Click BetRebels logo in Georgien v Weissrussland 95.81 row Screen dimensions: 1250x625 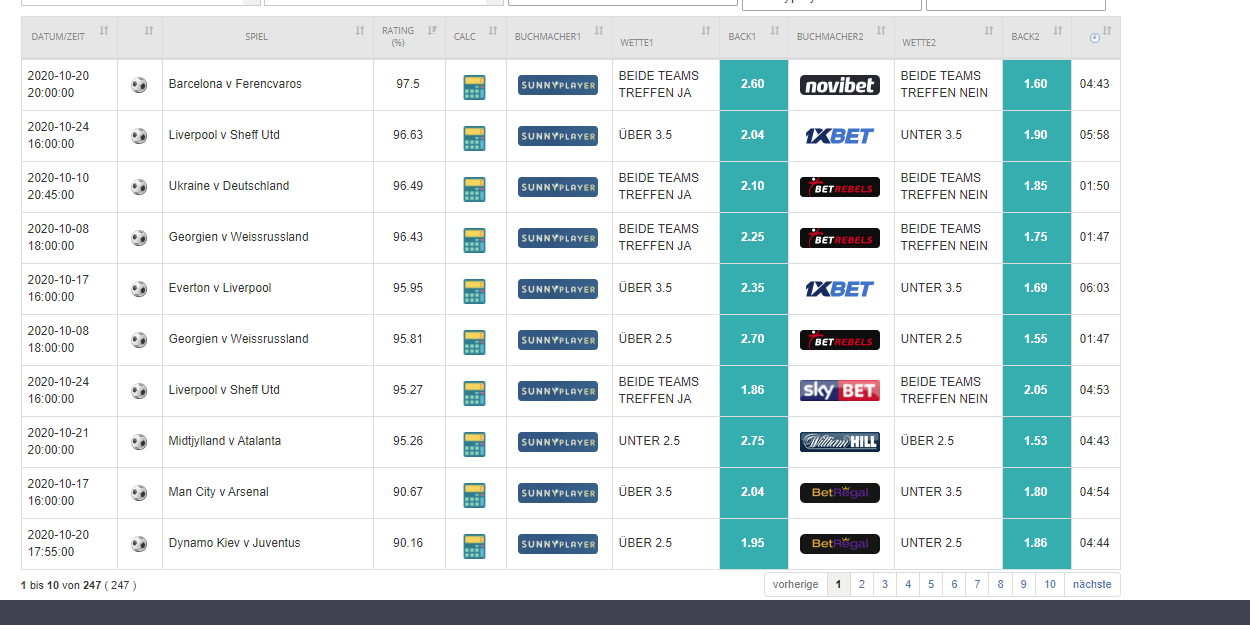[x=840, y=340]
